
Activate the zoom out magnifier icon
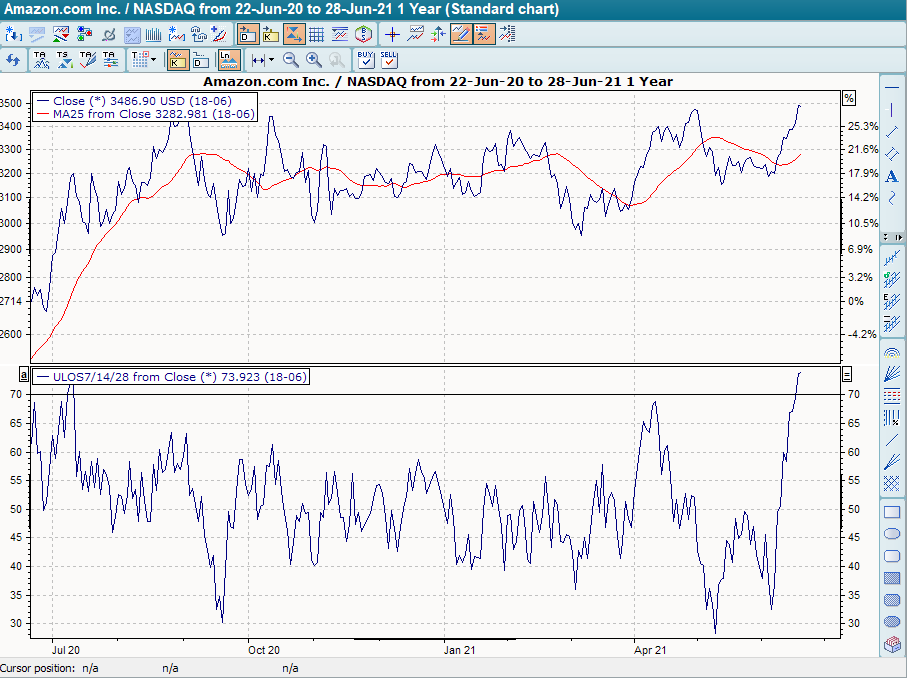[289, 60]
